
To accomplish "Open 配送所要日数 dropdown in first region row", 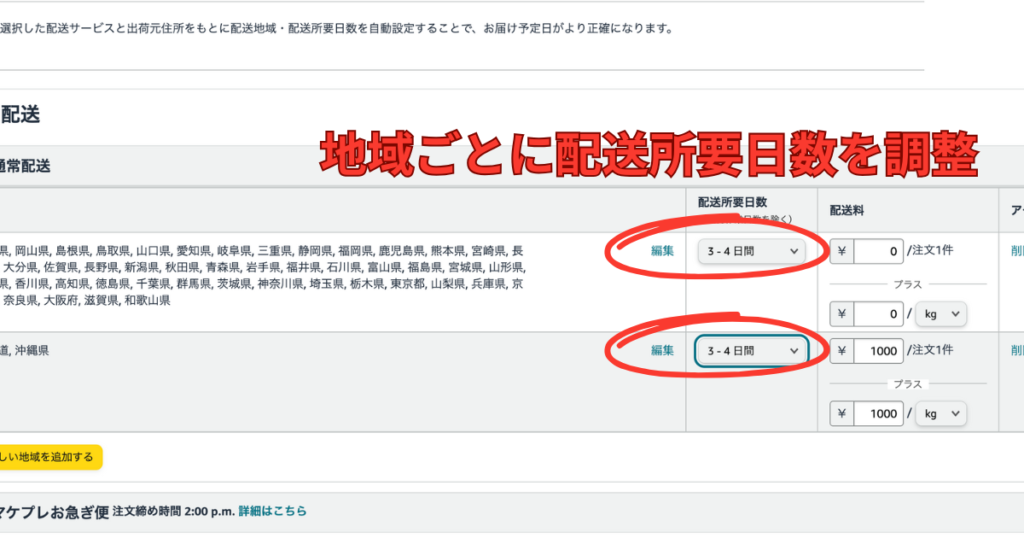I will 752,251.
